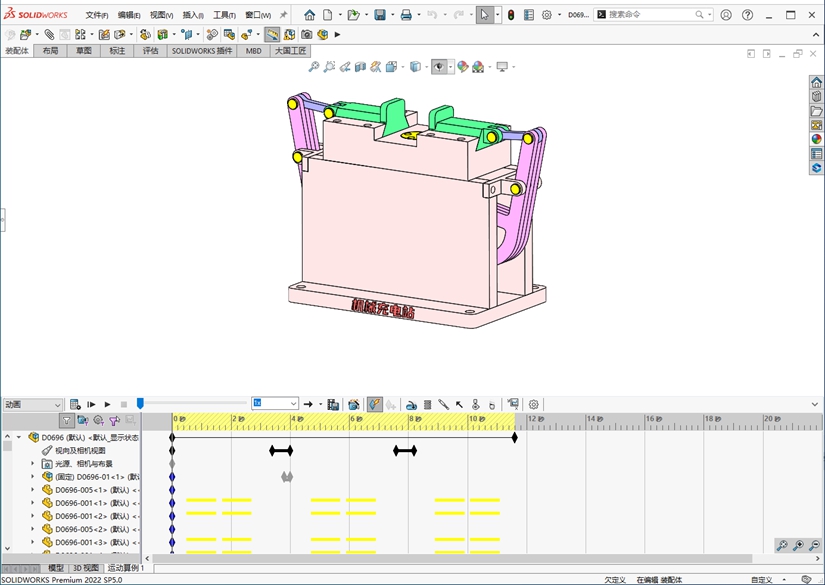Screen dimensions: 825x585
Task: Expand the D0696-005<1> component node
Action: [x=32, y=490]
